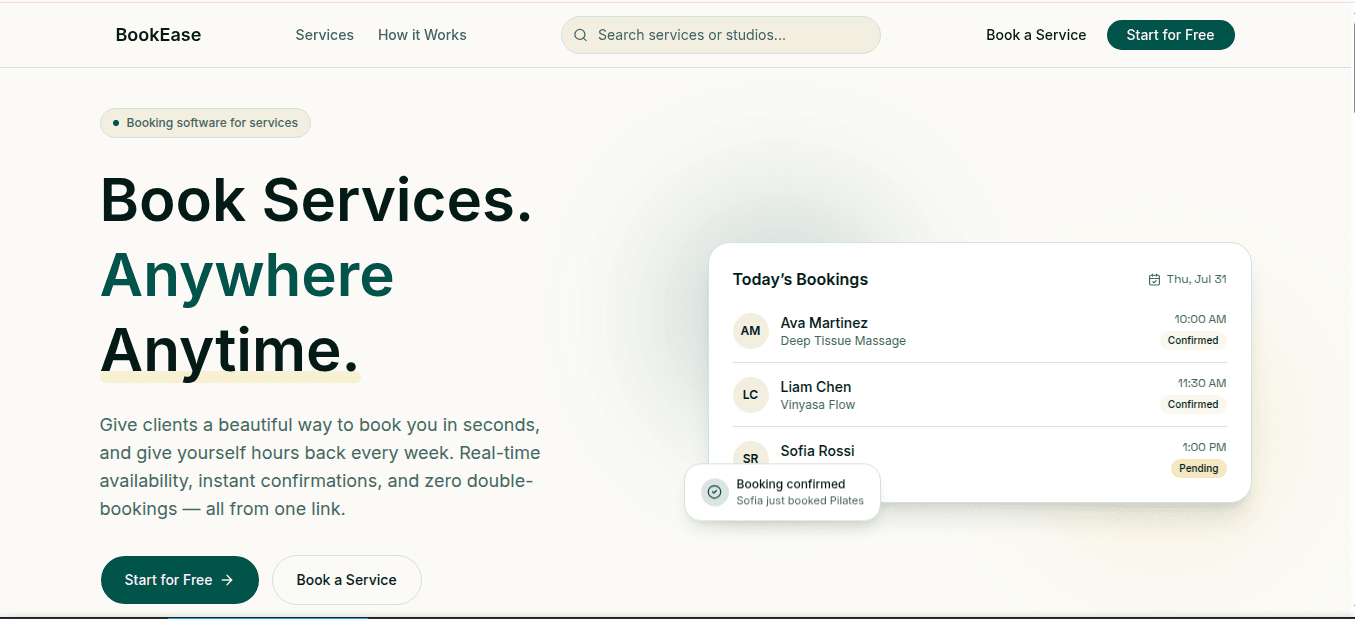
Task: Click the LC avatar for Liam Chen
Action: click(750, 395)
